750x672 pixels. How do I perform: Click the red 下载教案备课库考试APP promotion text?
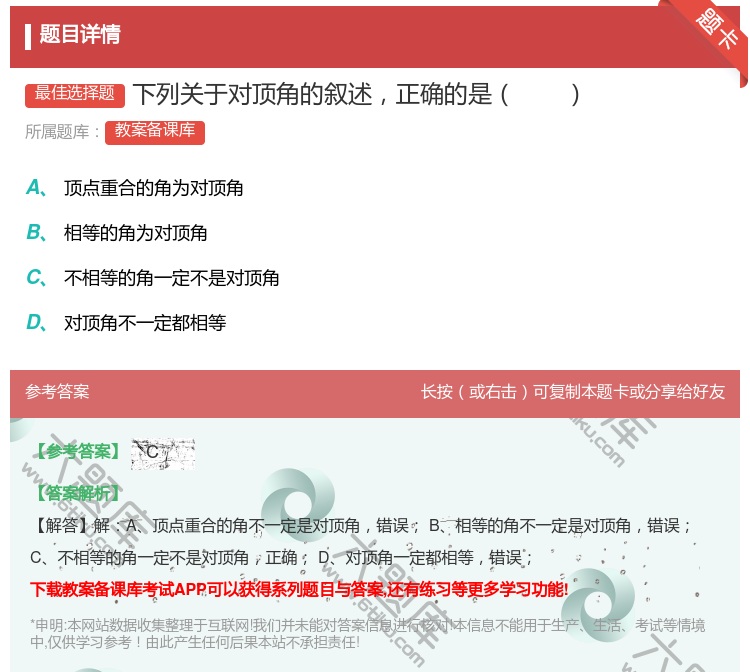coord(299,589)
